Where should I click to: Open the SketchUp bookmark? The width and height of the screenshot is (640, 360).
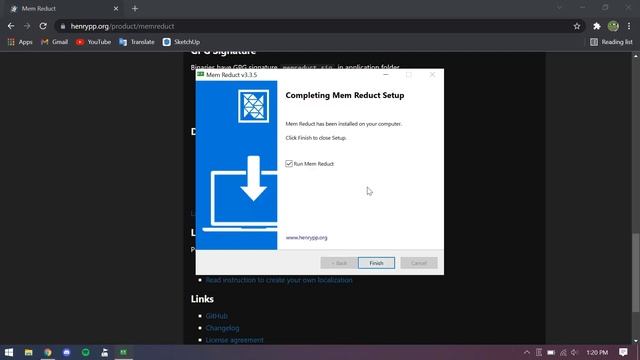click(x=181, y=42)
